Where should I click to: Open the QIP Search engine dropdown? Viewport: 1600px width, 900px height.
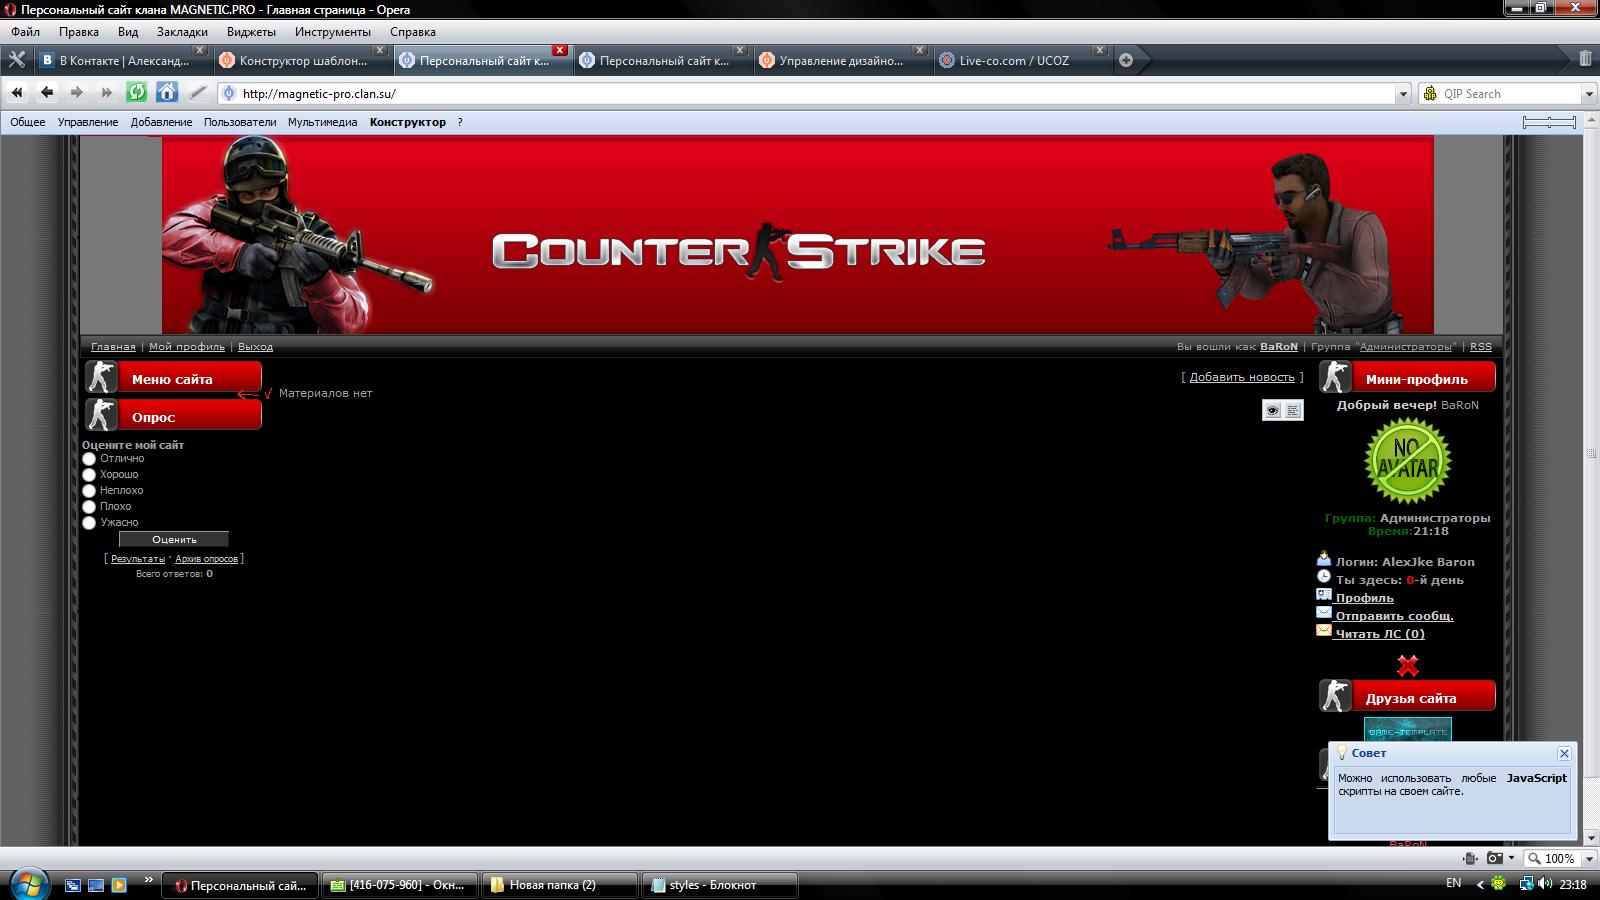coord(1589,94)
